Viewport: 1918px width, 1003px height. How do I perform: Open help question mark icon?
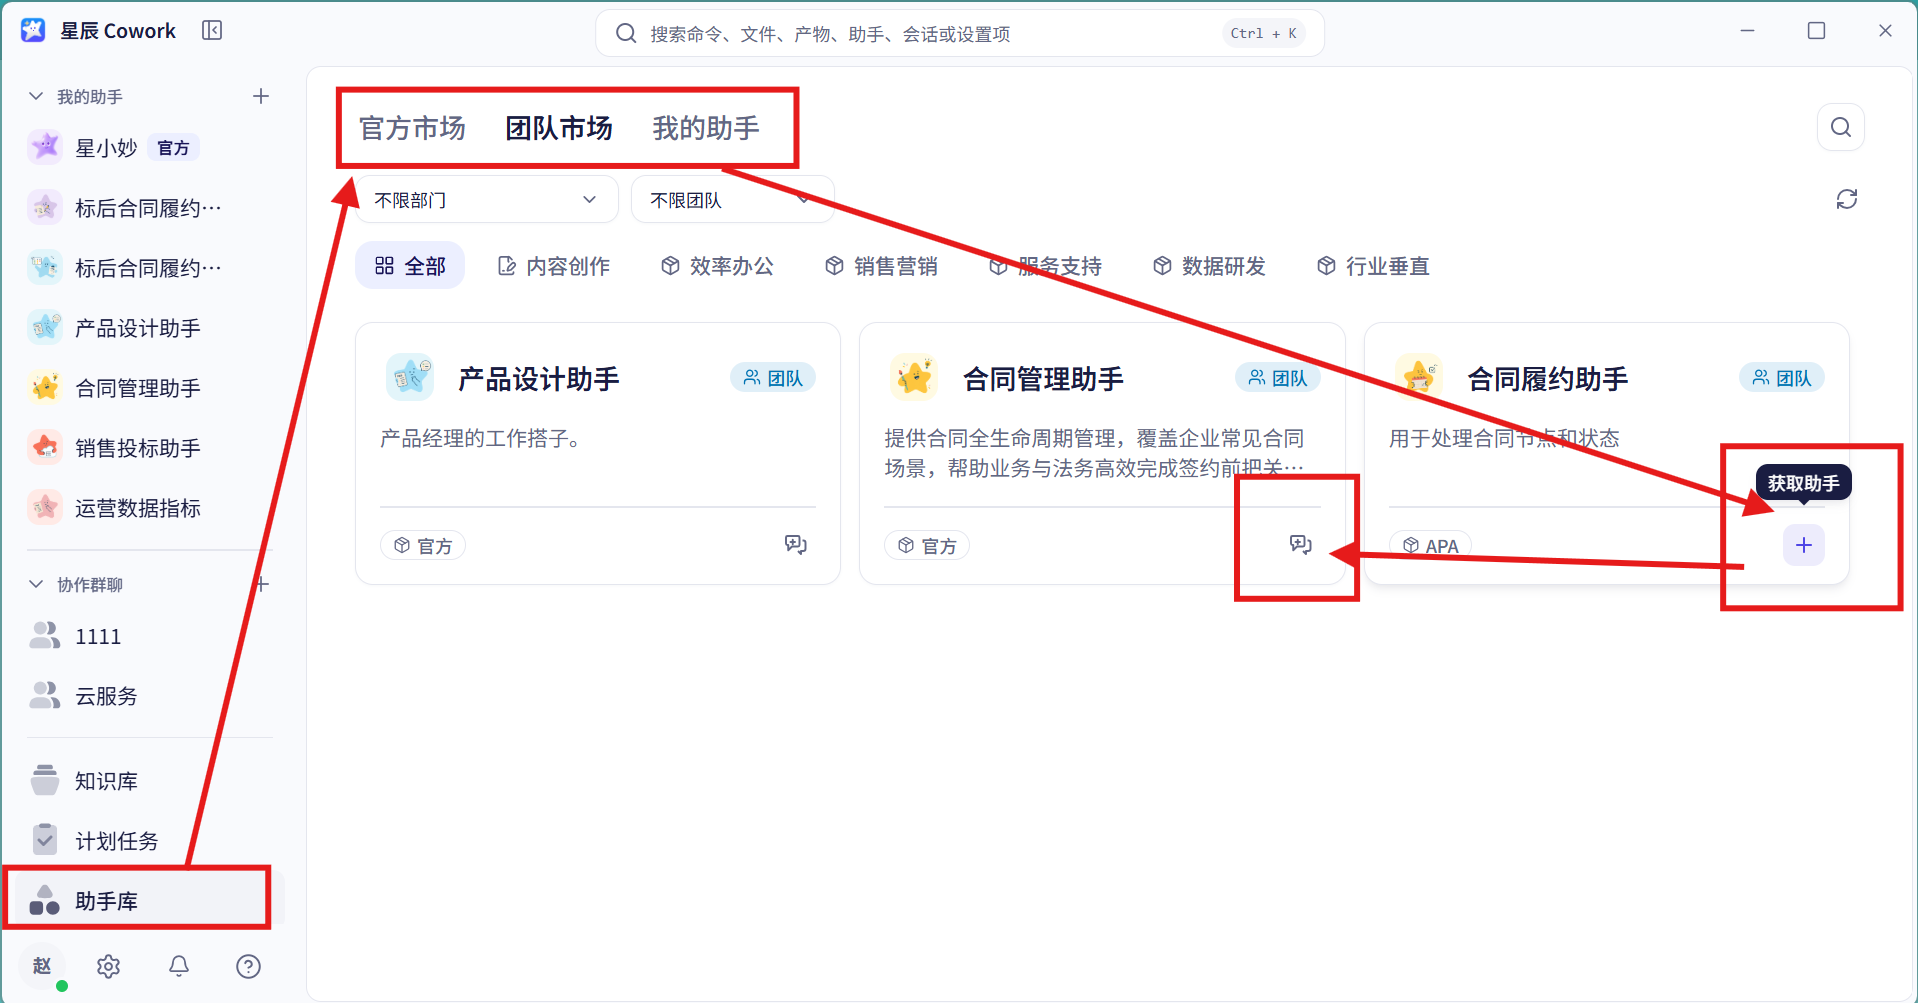[248, 966]
